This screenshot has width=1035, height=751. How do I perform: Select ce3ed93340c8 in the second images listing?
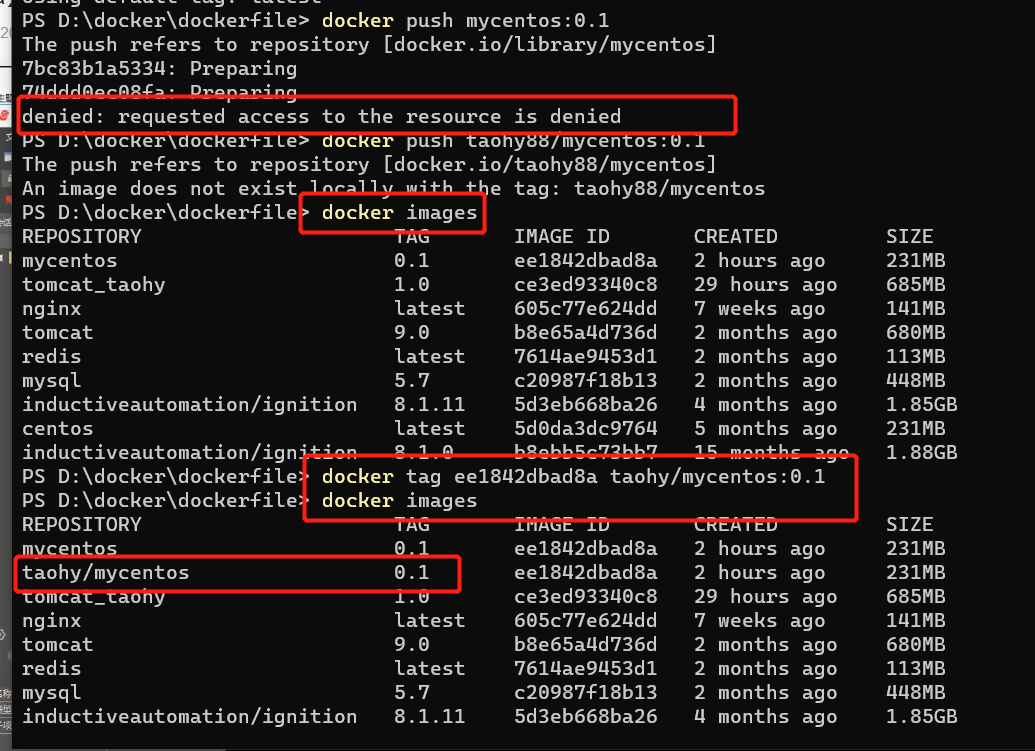pyautogui.click(x=585, y=597)
